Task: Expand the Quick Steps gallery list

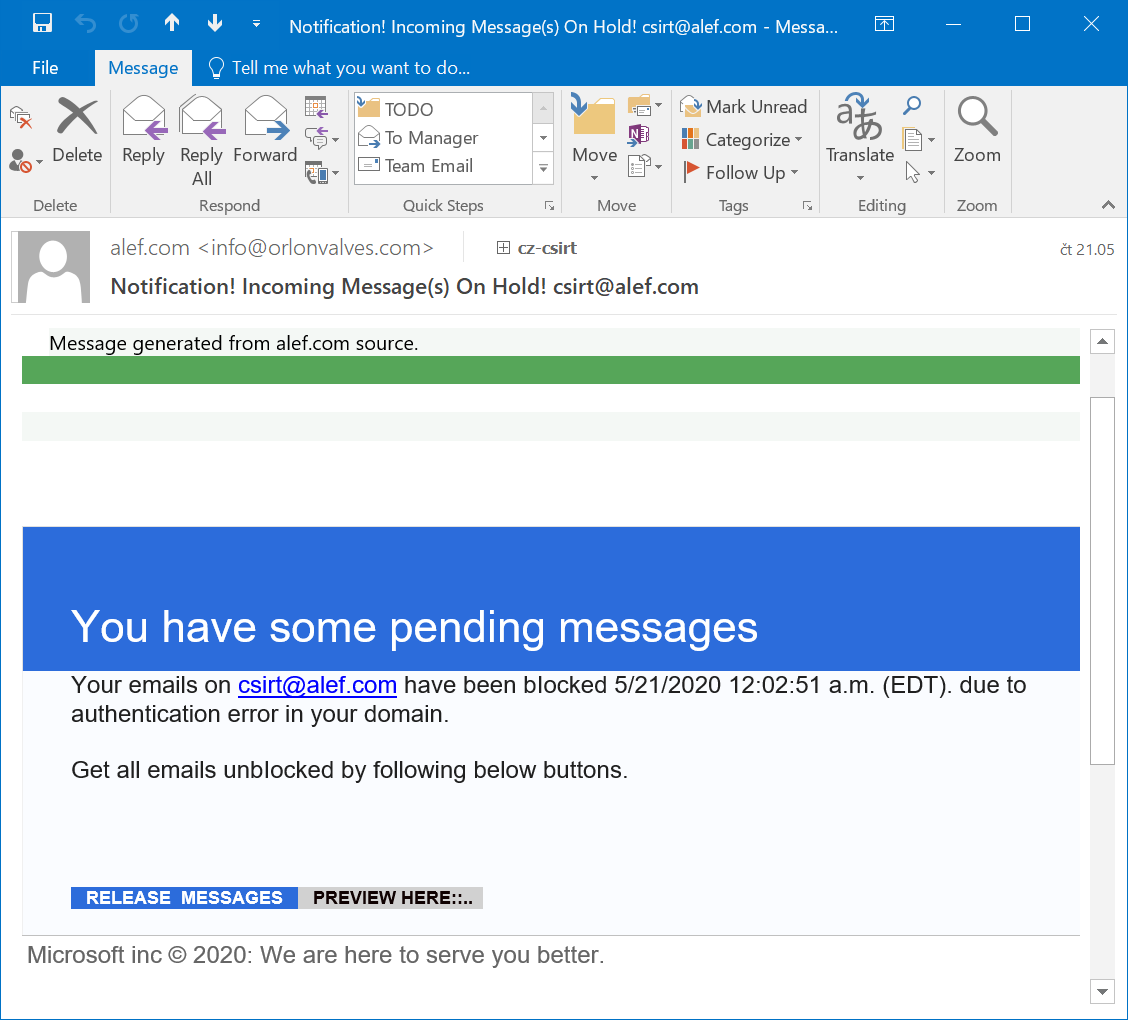Action: [x=544, y=169]
